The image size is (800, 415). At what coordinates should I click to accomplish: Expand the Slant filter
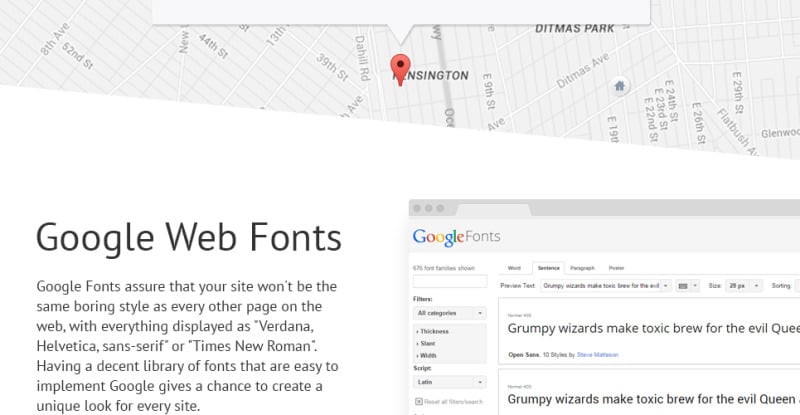pos(426,344)
